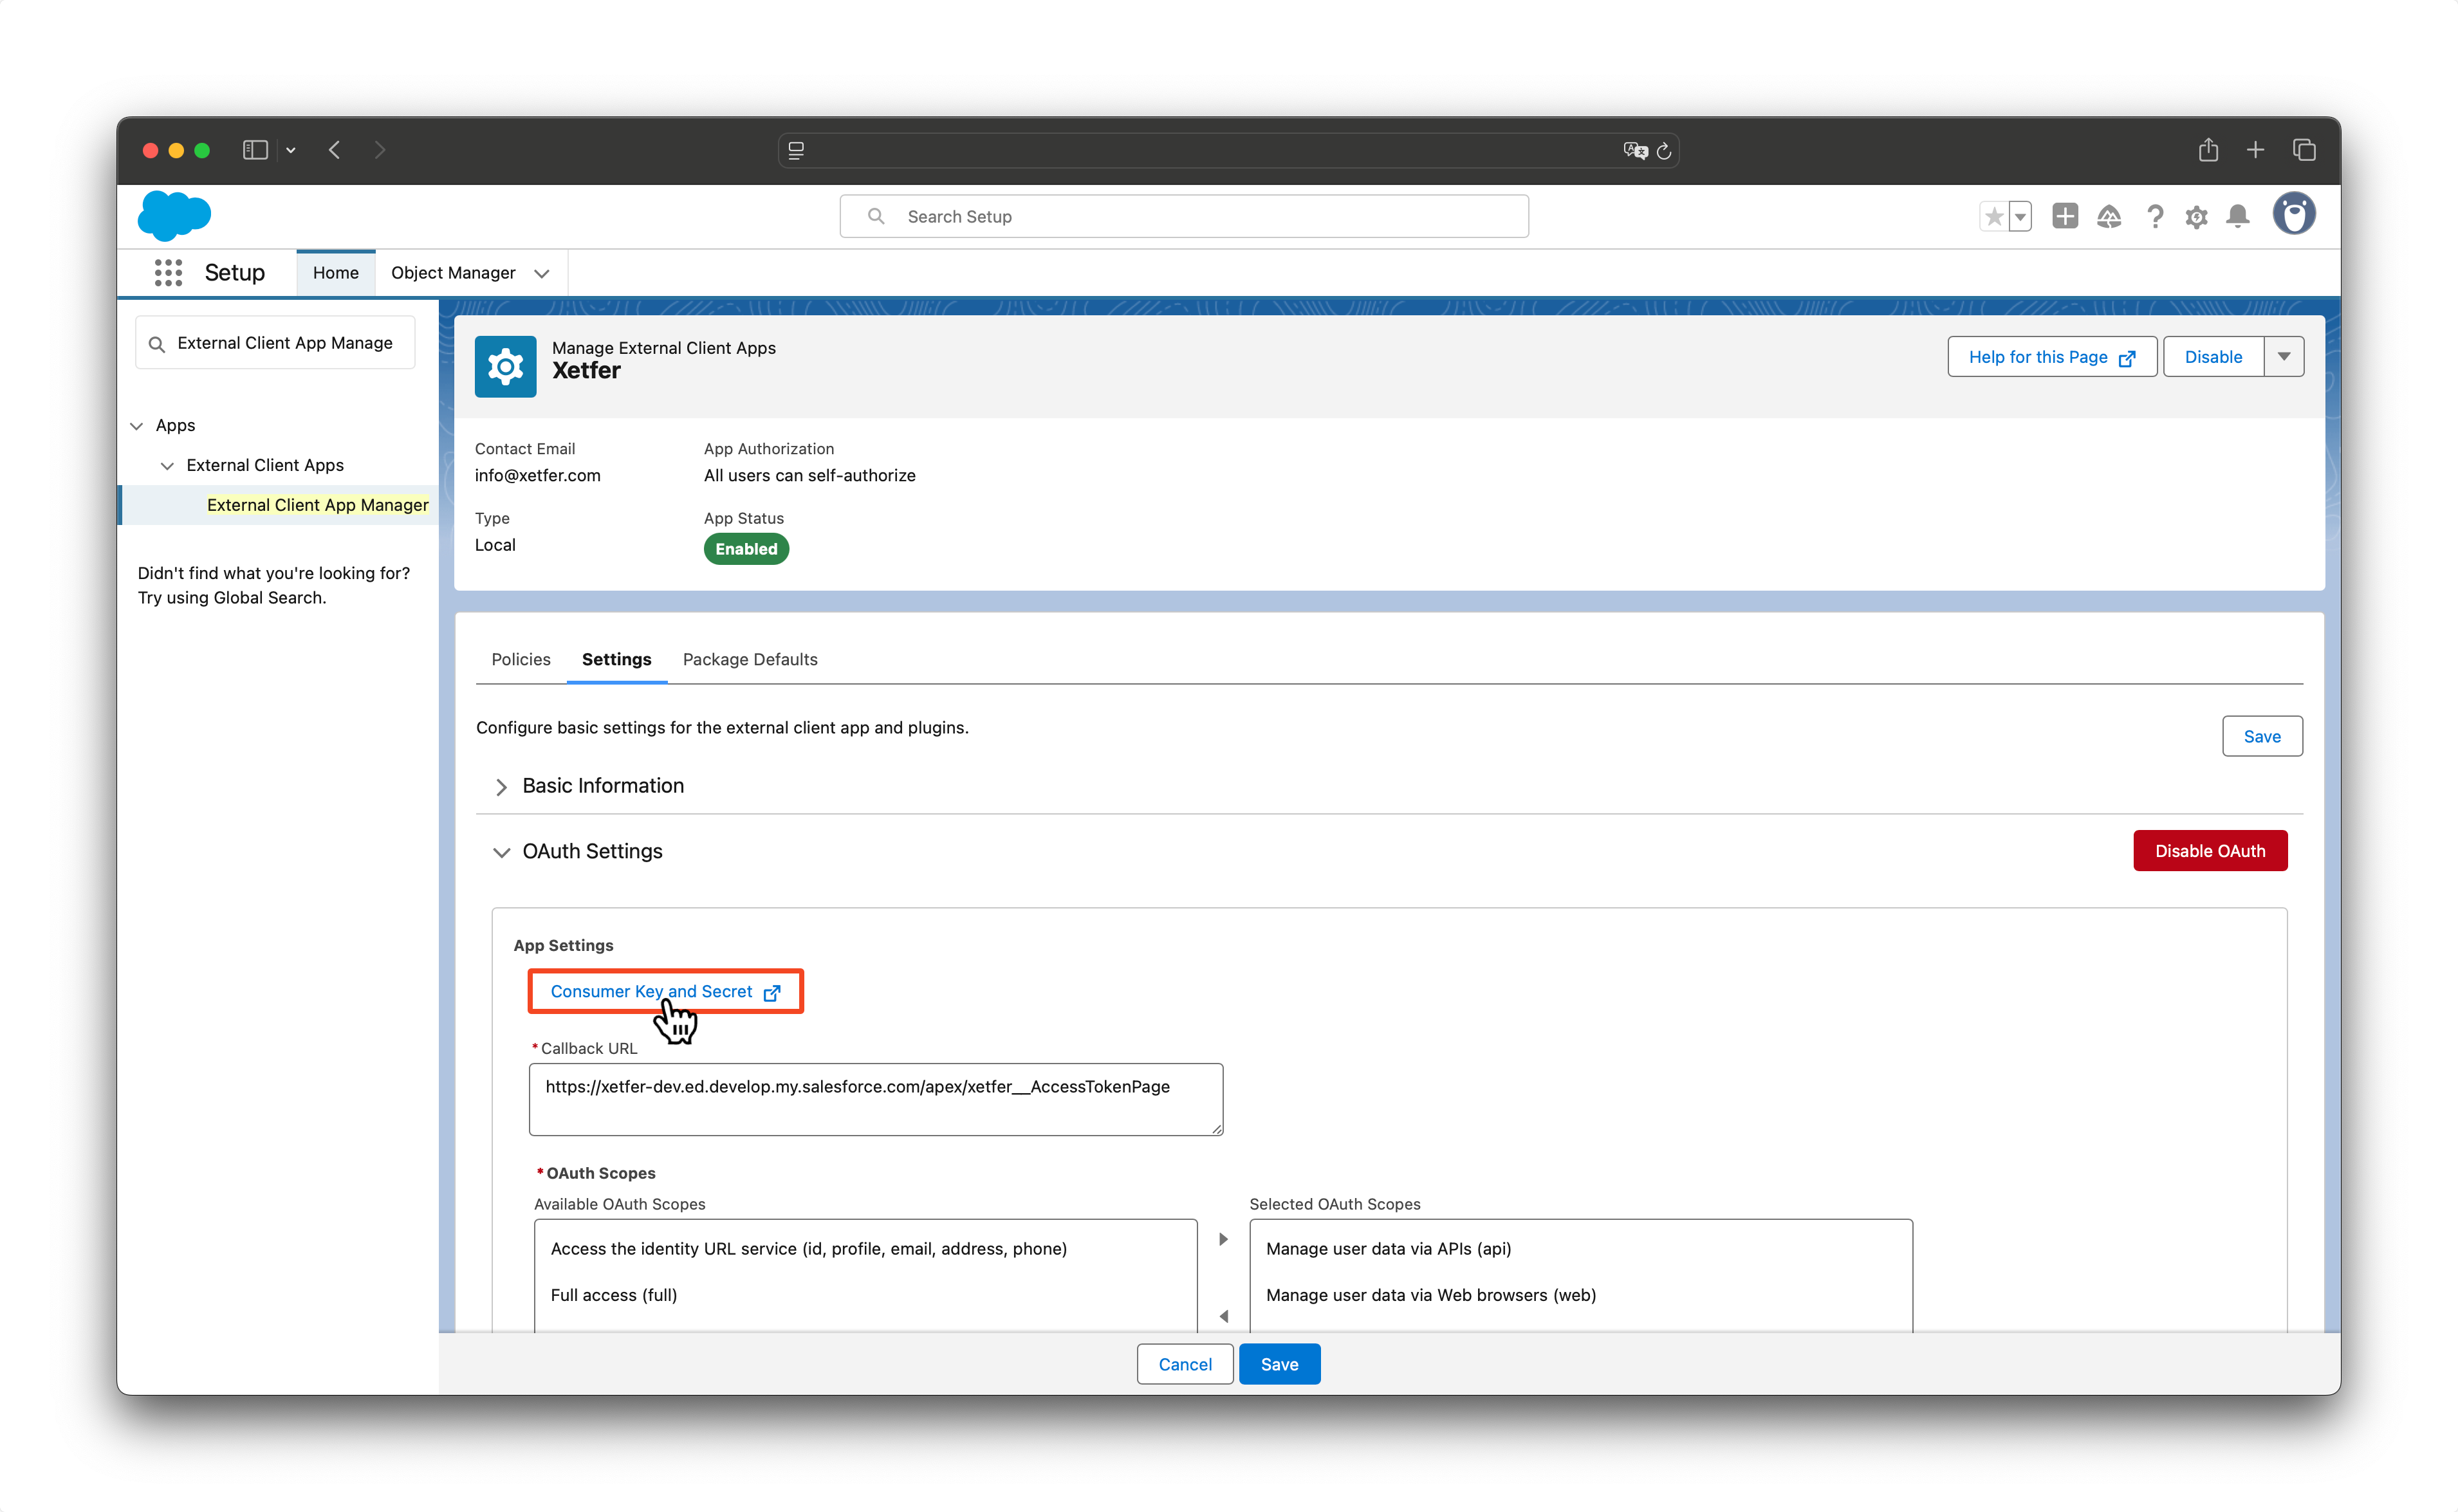Image resolution: width=2458 pixels, height=1512 pixels.
Task: Open Global Actions plus icon
Action: tap(2065, 216)
